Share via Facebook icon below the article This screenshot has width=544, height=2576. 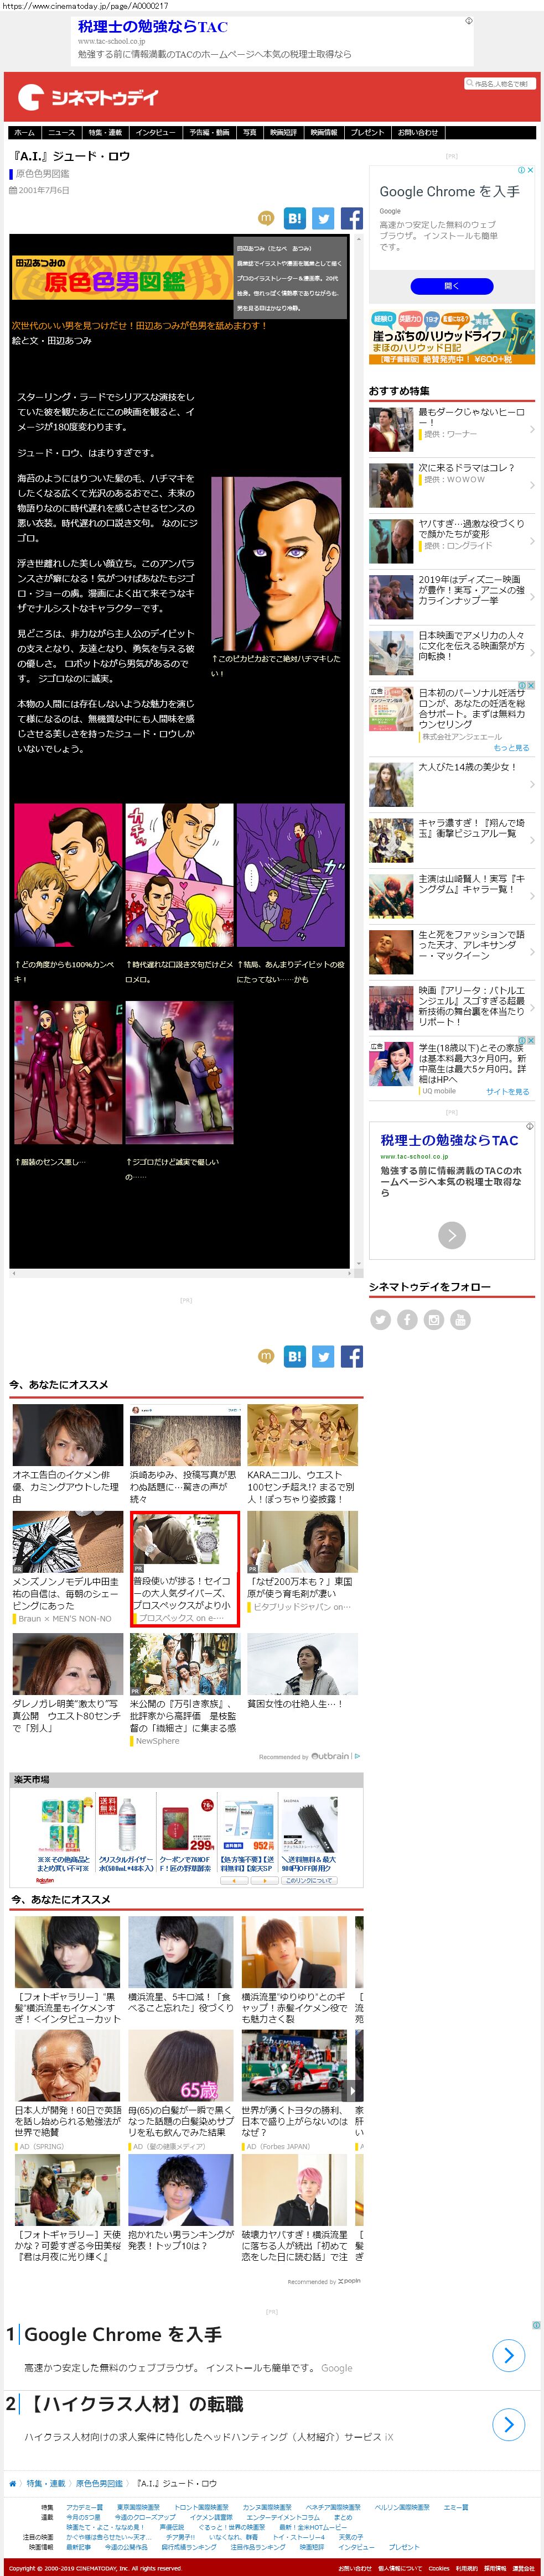pos(351,1356)
